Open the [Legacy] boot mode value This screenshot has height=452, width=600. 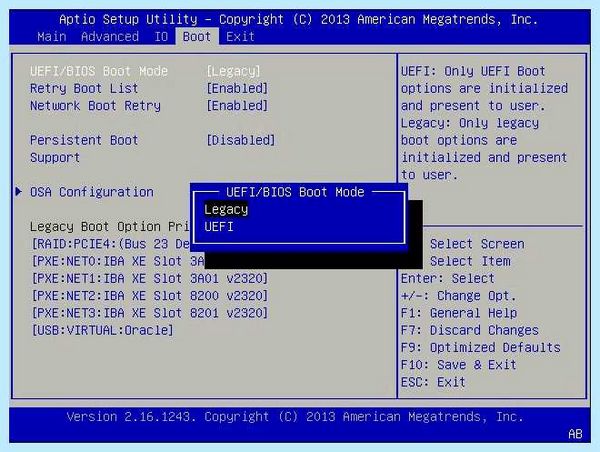click(233, 71)
